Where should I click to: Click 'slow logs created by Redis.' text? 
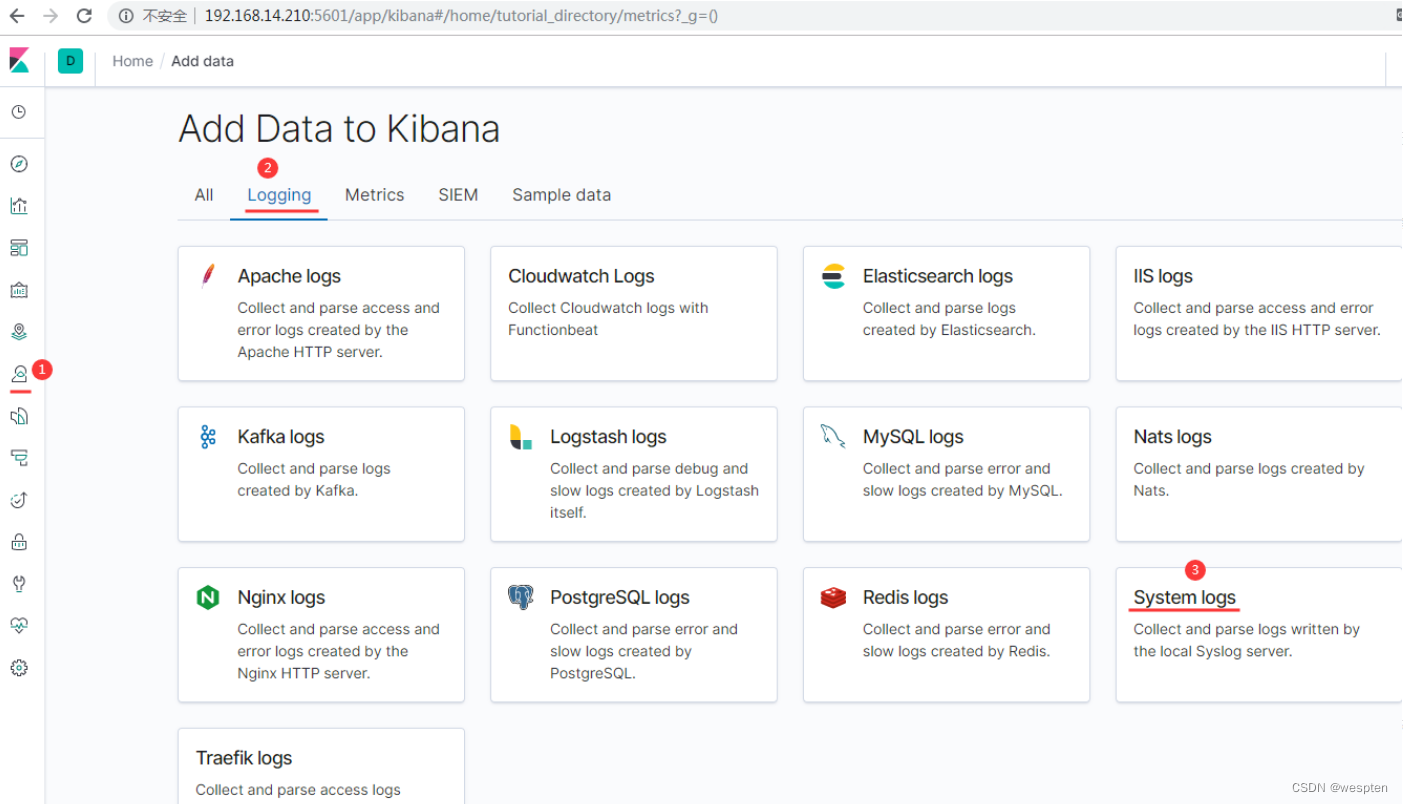(956, 652)
